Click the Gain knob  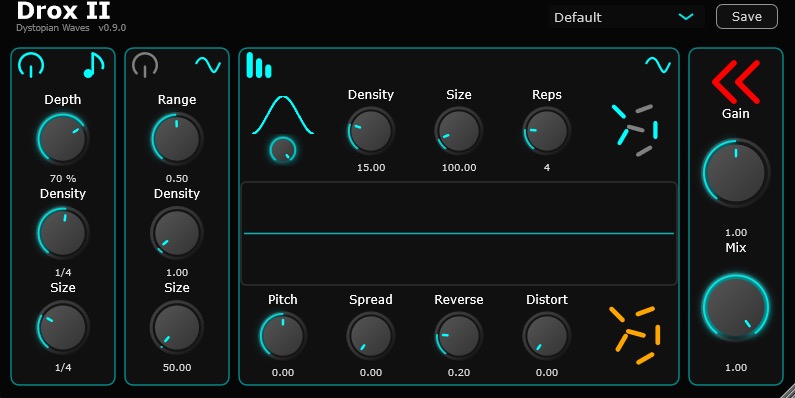tap(736, 172)
